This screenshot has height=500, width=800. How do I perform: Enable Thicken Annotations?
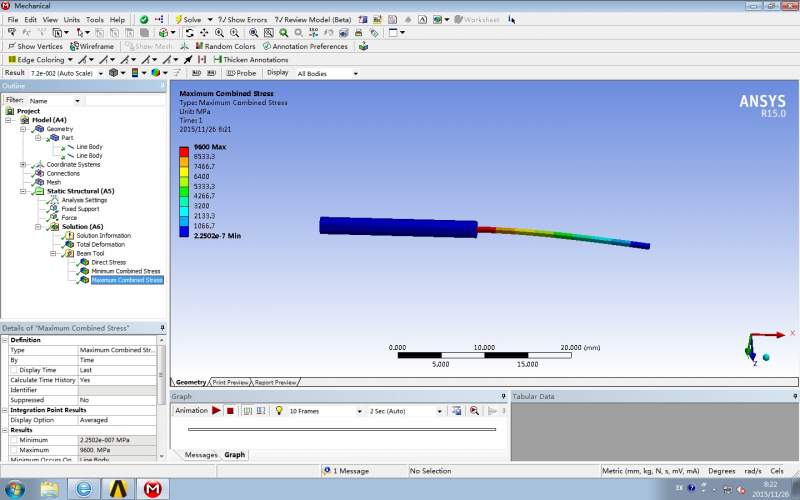[x=249, y=59]
